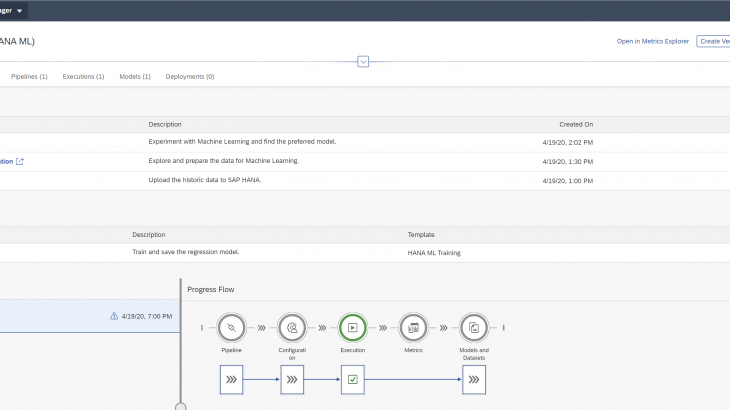This screenshot has width=730, height=410.
Task: Collapse the header using the chevron button
Action: (x=363, y=61)
